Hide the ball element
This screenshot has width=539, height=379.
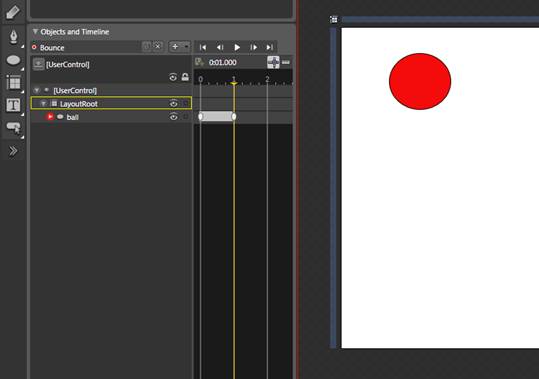174,117
